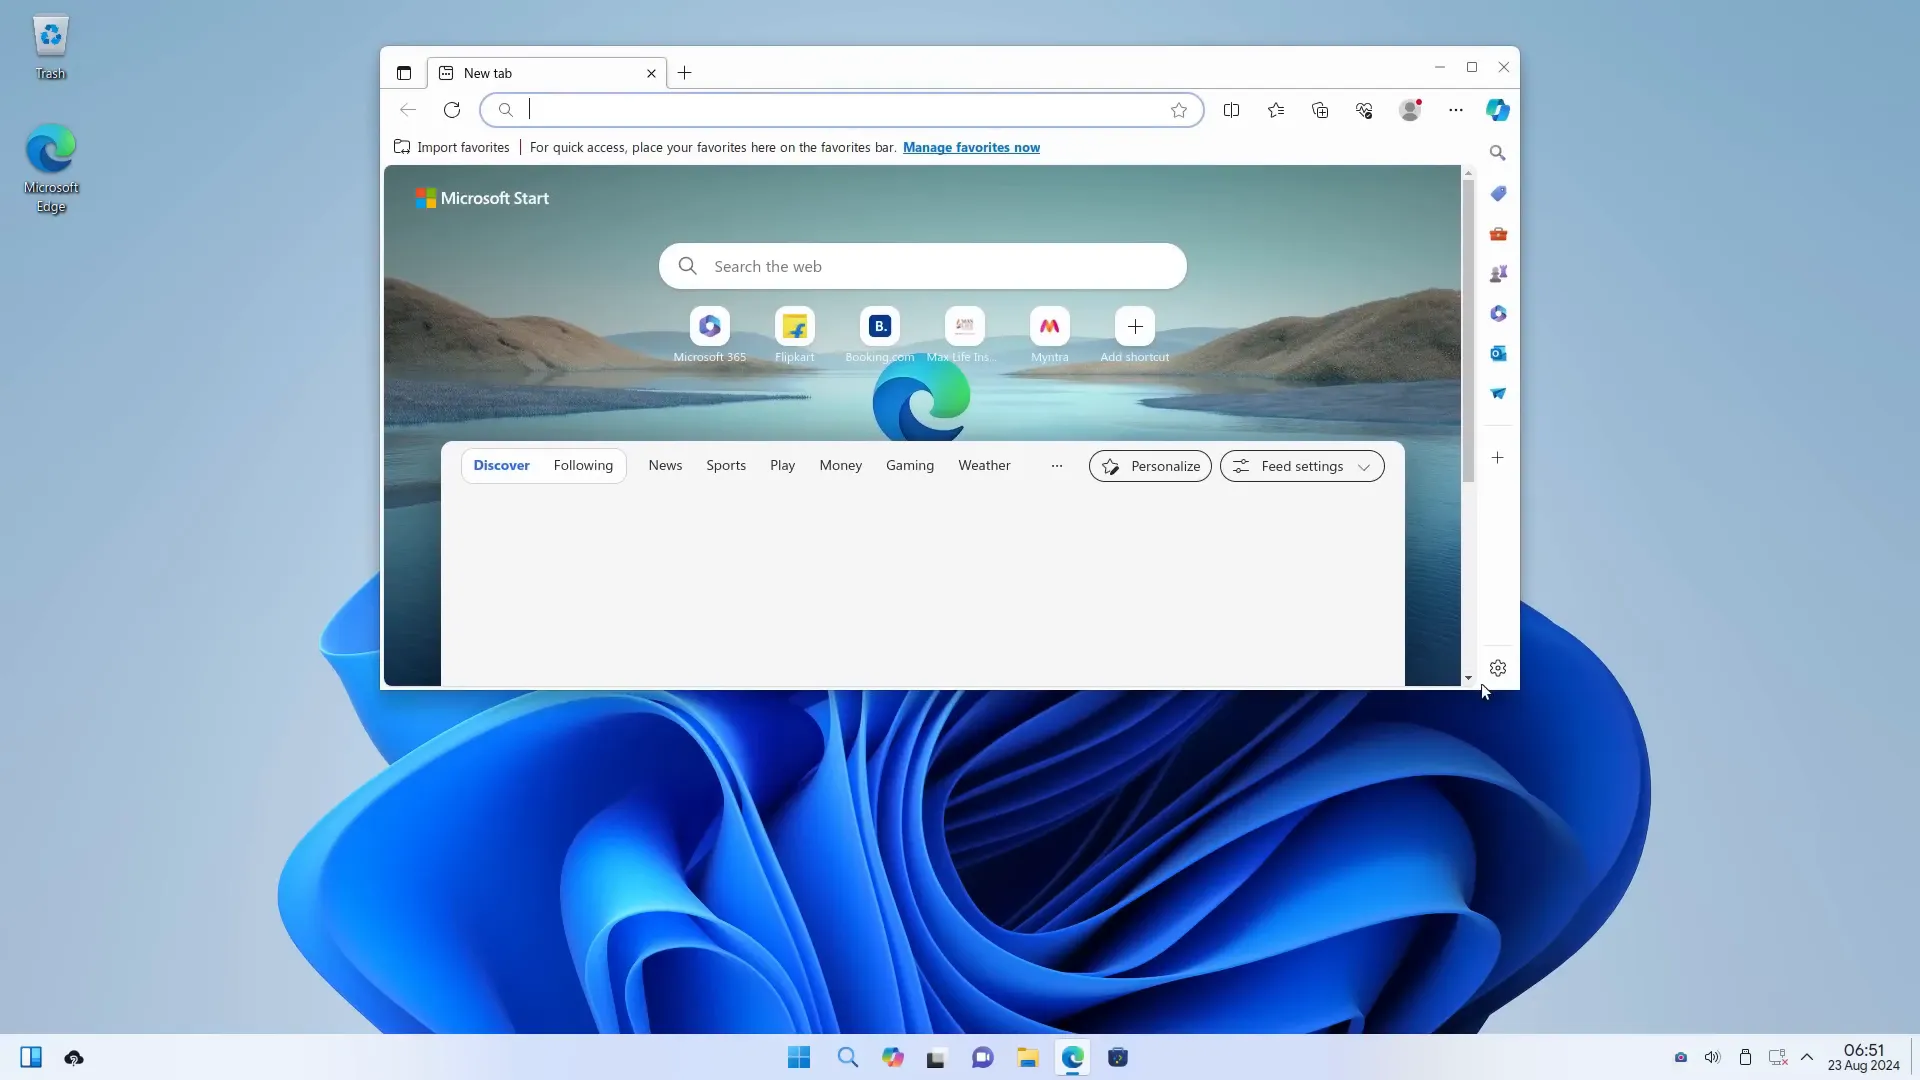This screenshot has height=1080, width=1920.
Task: Open Browser essentials heart icon
Action: tap(1364, 110)
